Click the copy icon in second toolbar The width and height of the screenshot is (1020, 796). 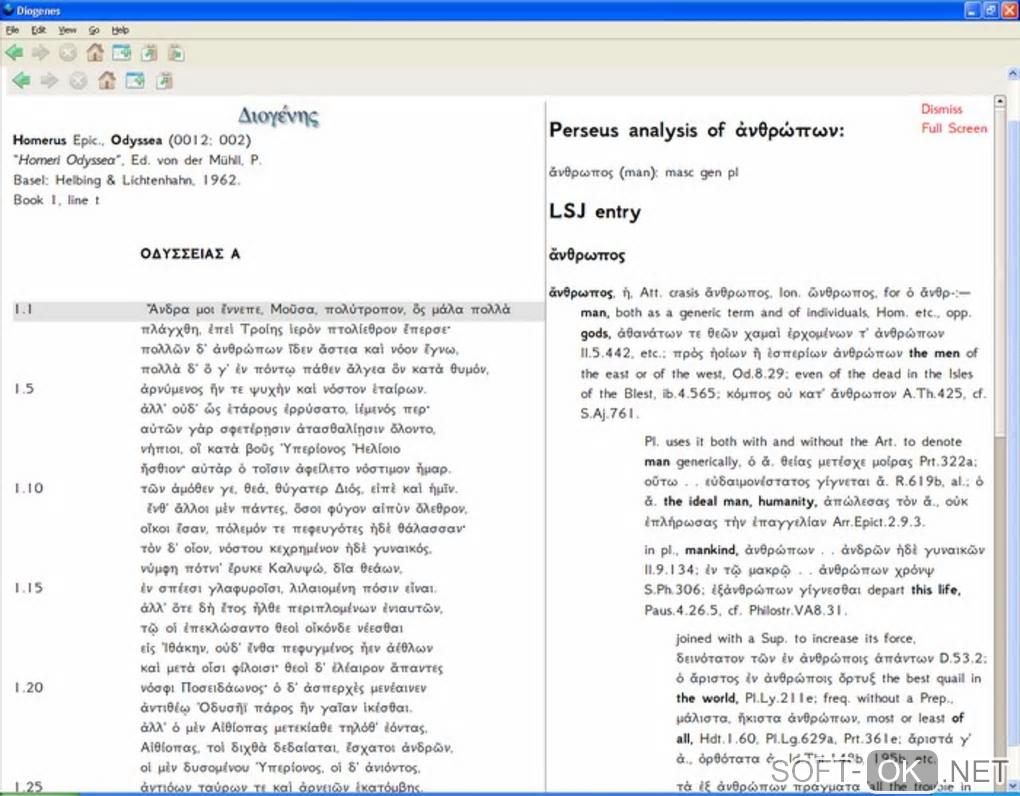[164, 81]
